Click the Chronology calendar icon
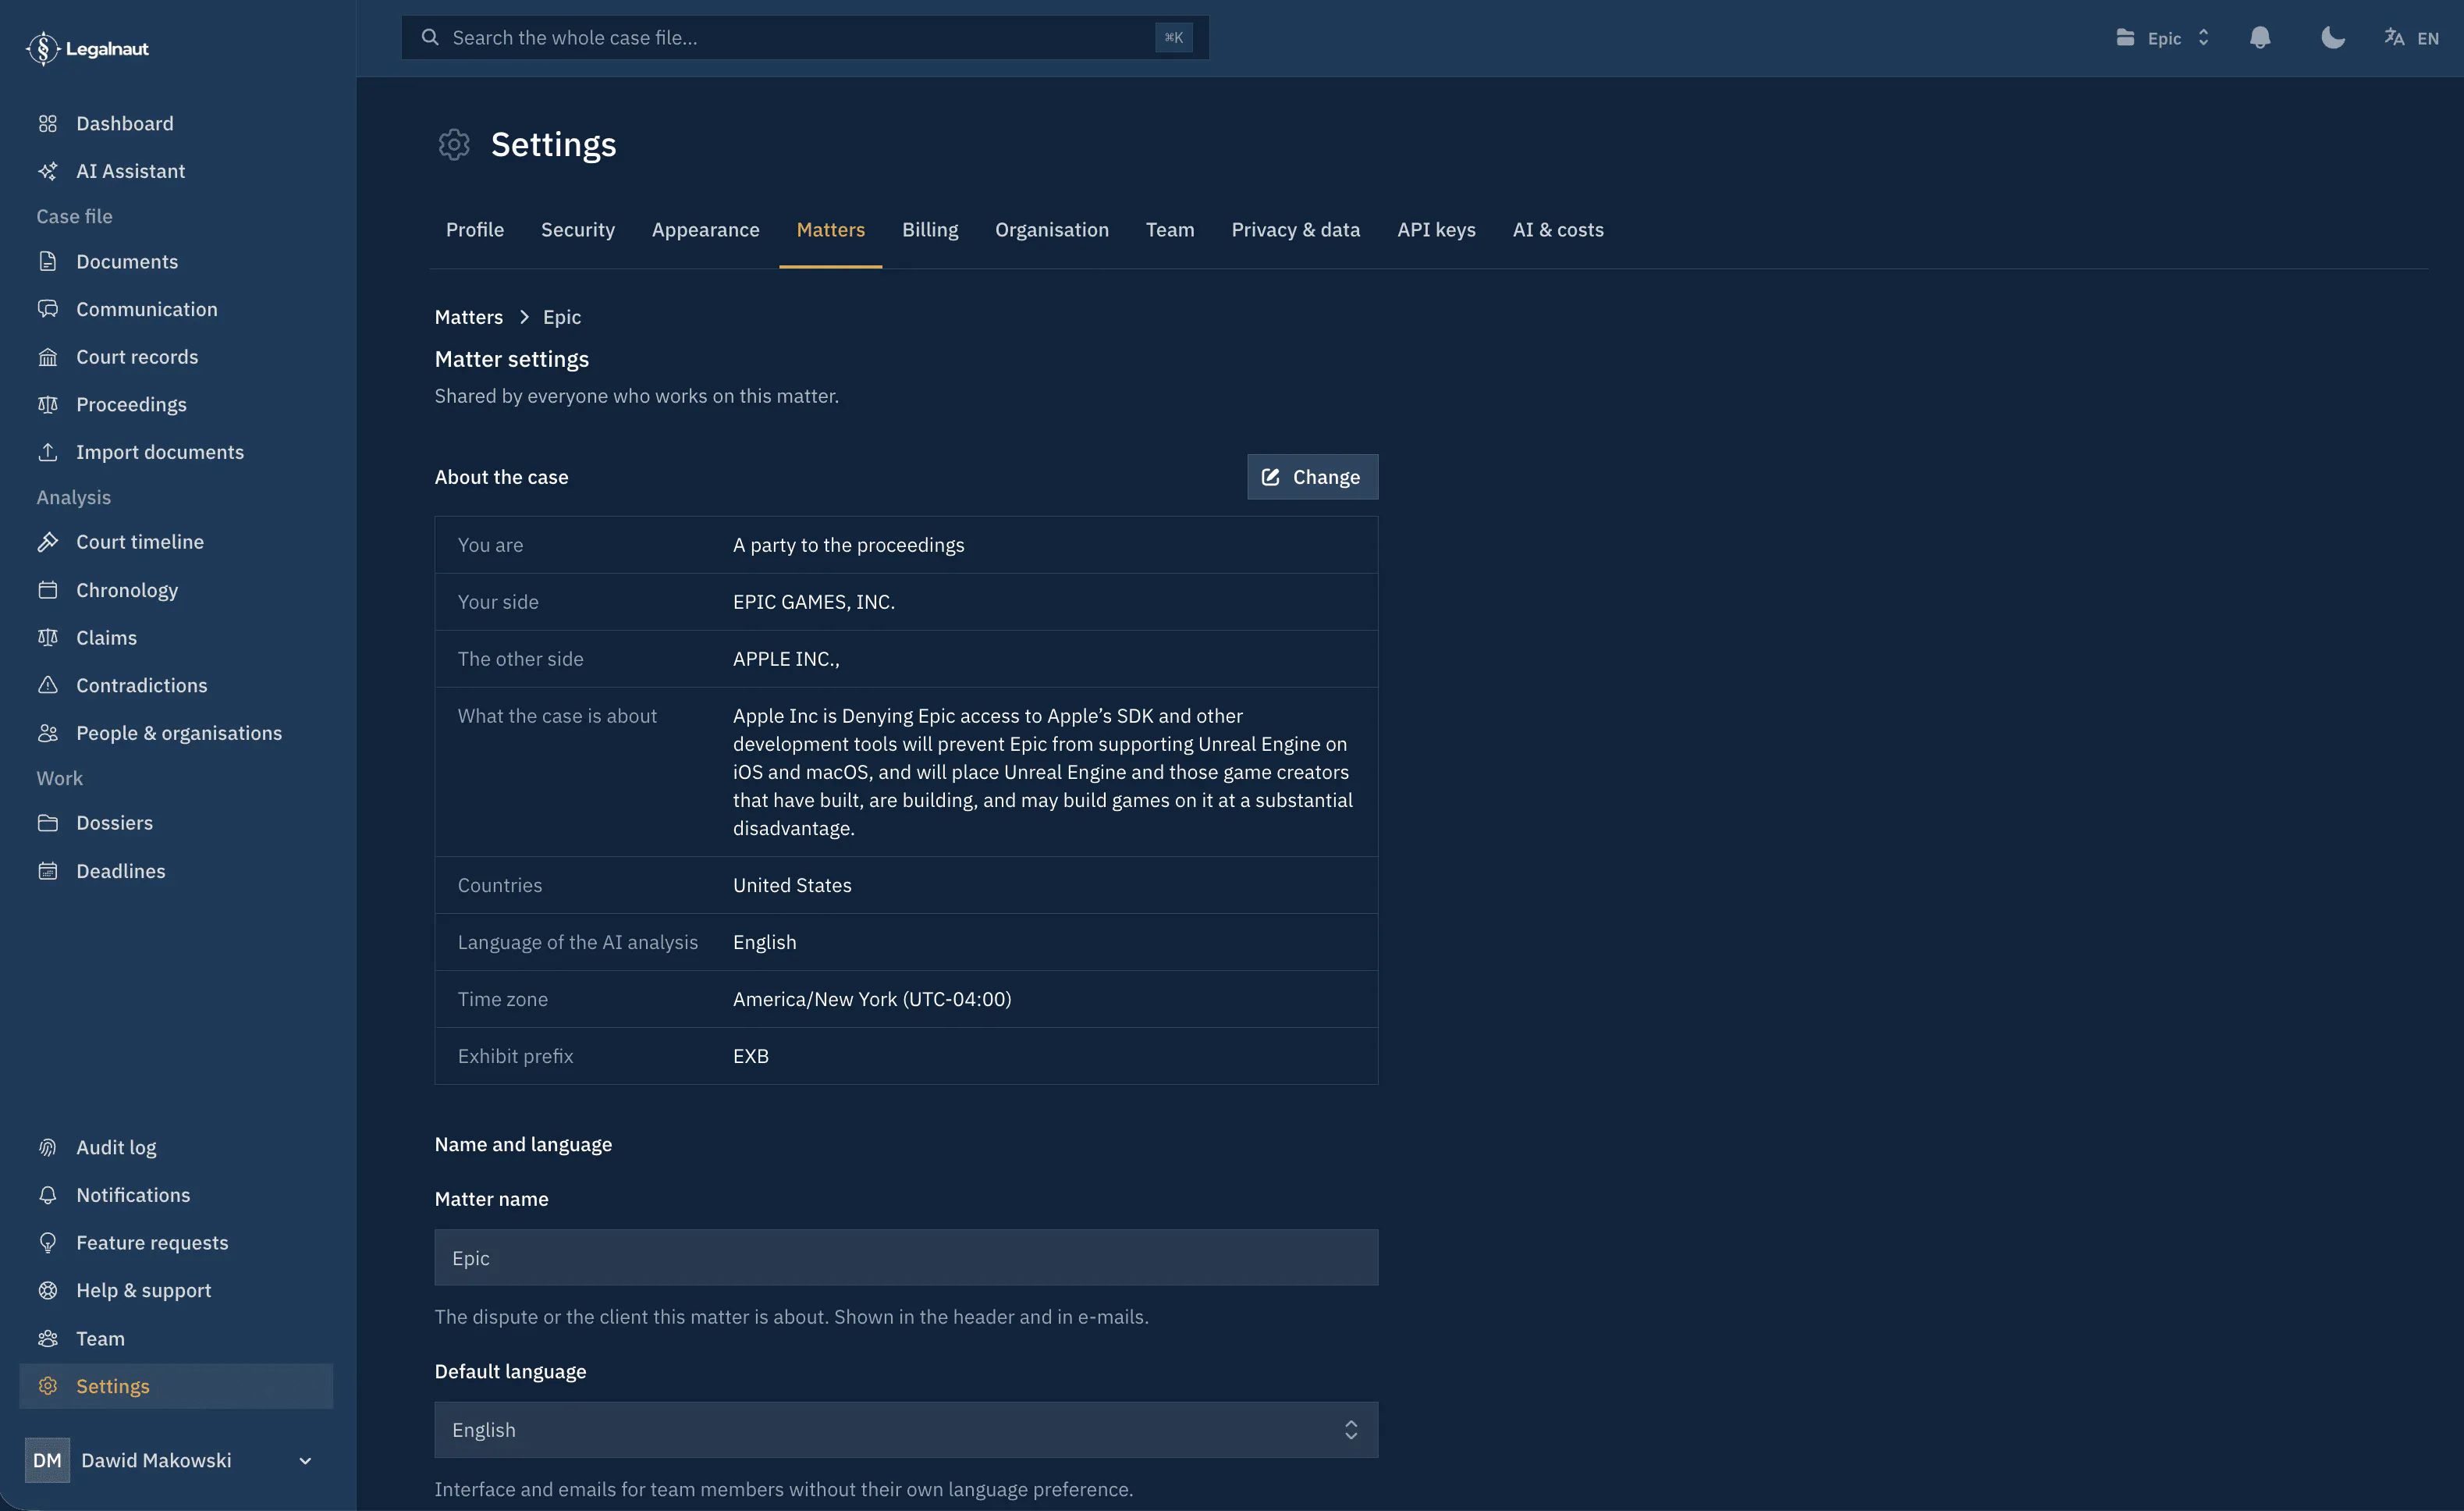This screenshot has height=1511, width=2464. click(x=47, y=590)
